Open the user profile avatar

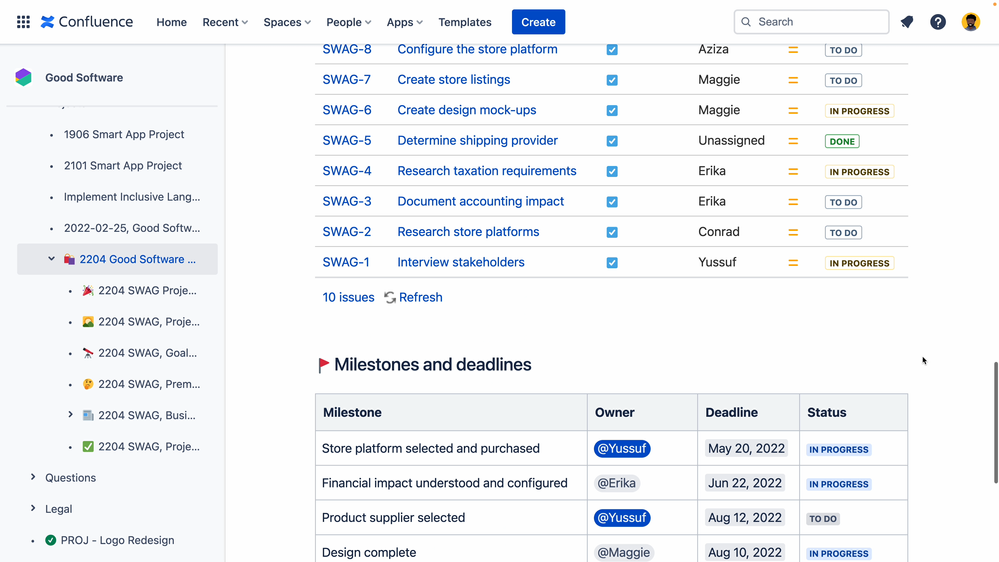970,22
